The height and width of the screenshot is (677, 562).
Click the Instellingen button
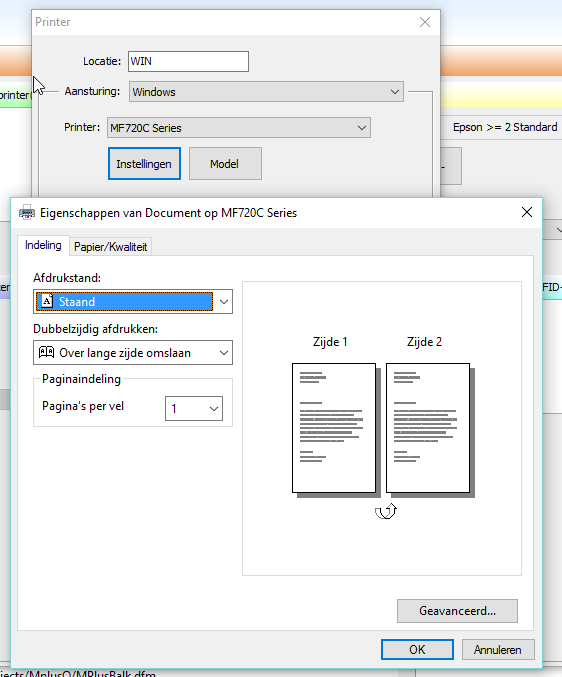(144, 164)
